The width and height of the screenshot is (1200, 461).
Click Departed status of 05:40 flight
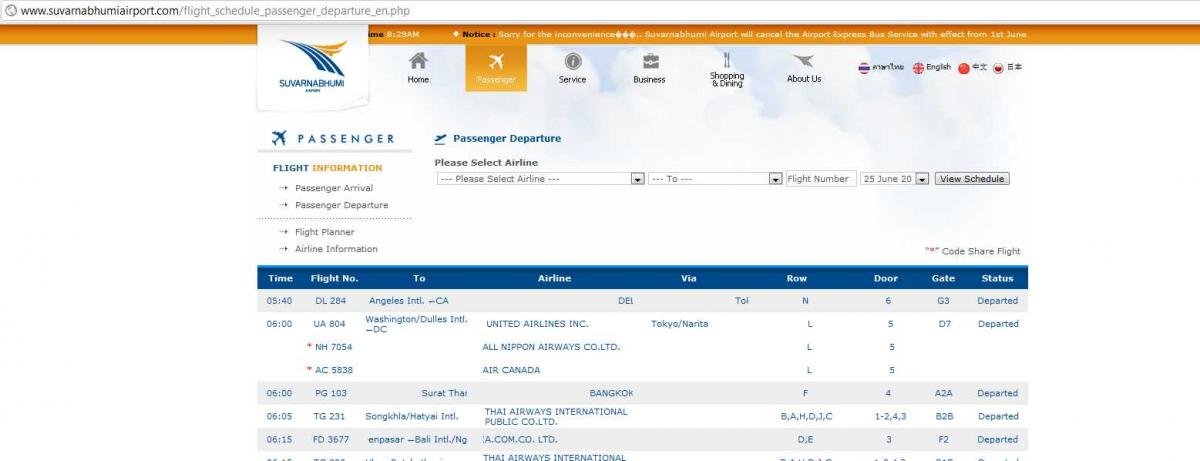coord(998,301)
